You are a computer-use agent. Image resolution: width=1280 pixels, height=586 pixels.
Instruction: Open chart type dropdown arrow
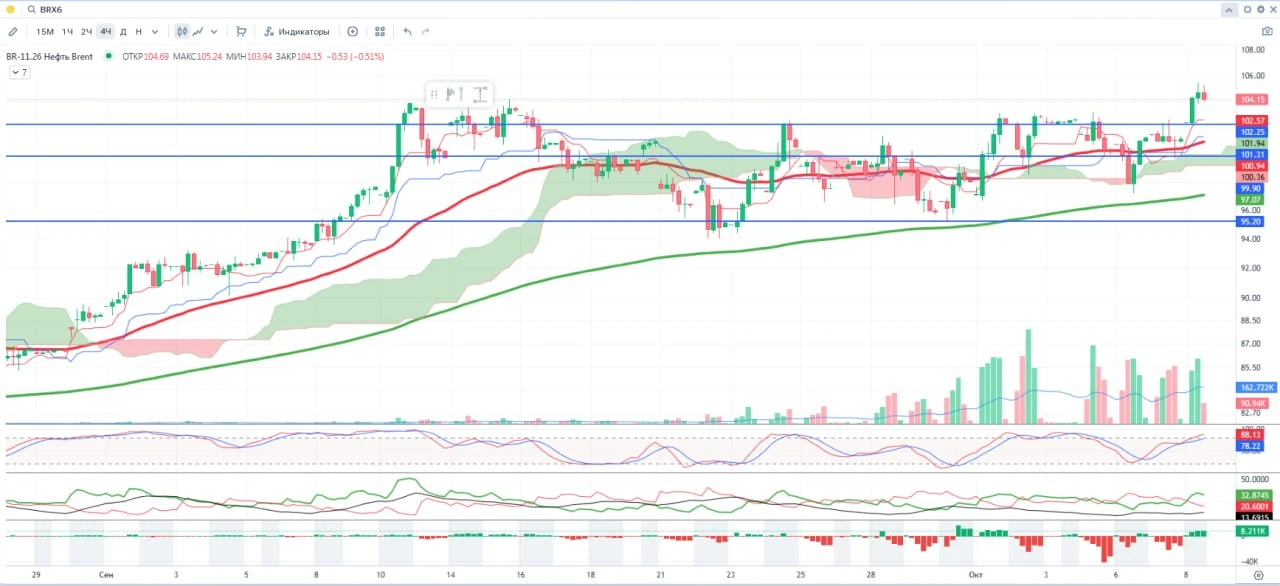pyautogui.click(x=214, y=31)
